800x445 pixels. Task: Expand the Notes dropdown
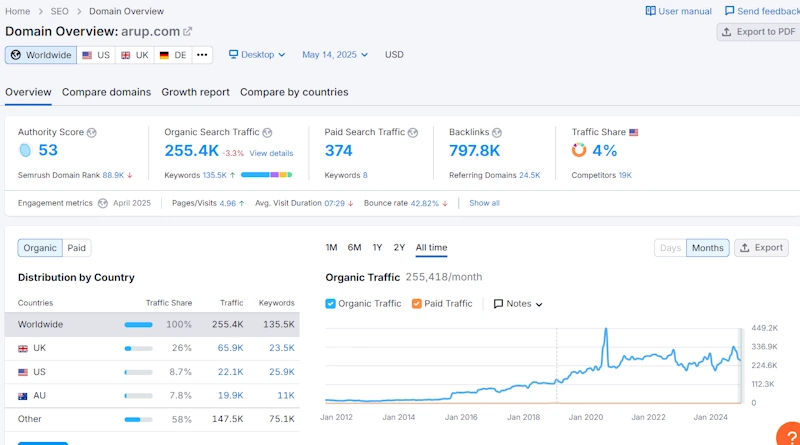518,304
